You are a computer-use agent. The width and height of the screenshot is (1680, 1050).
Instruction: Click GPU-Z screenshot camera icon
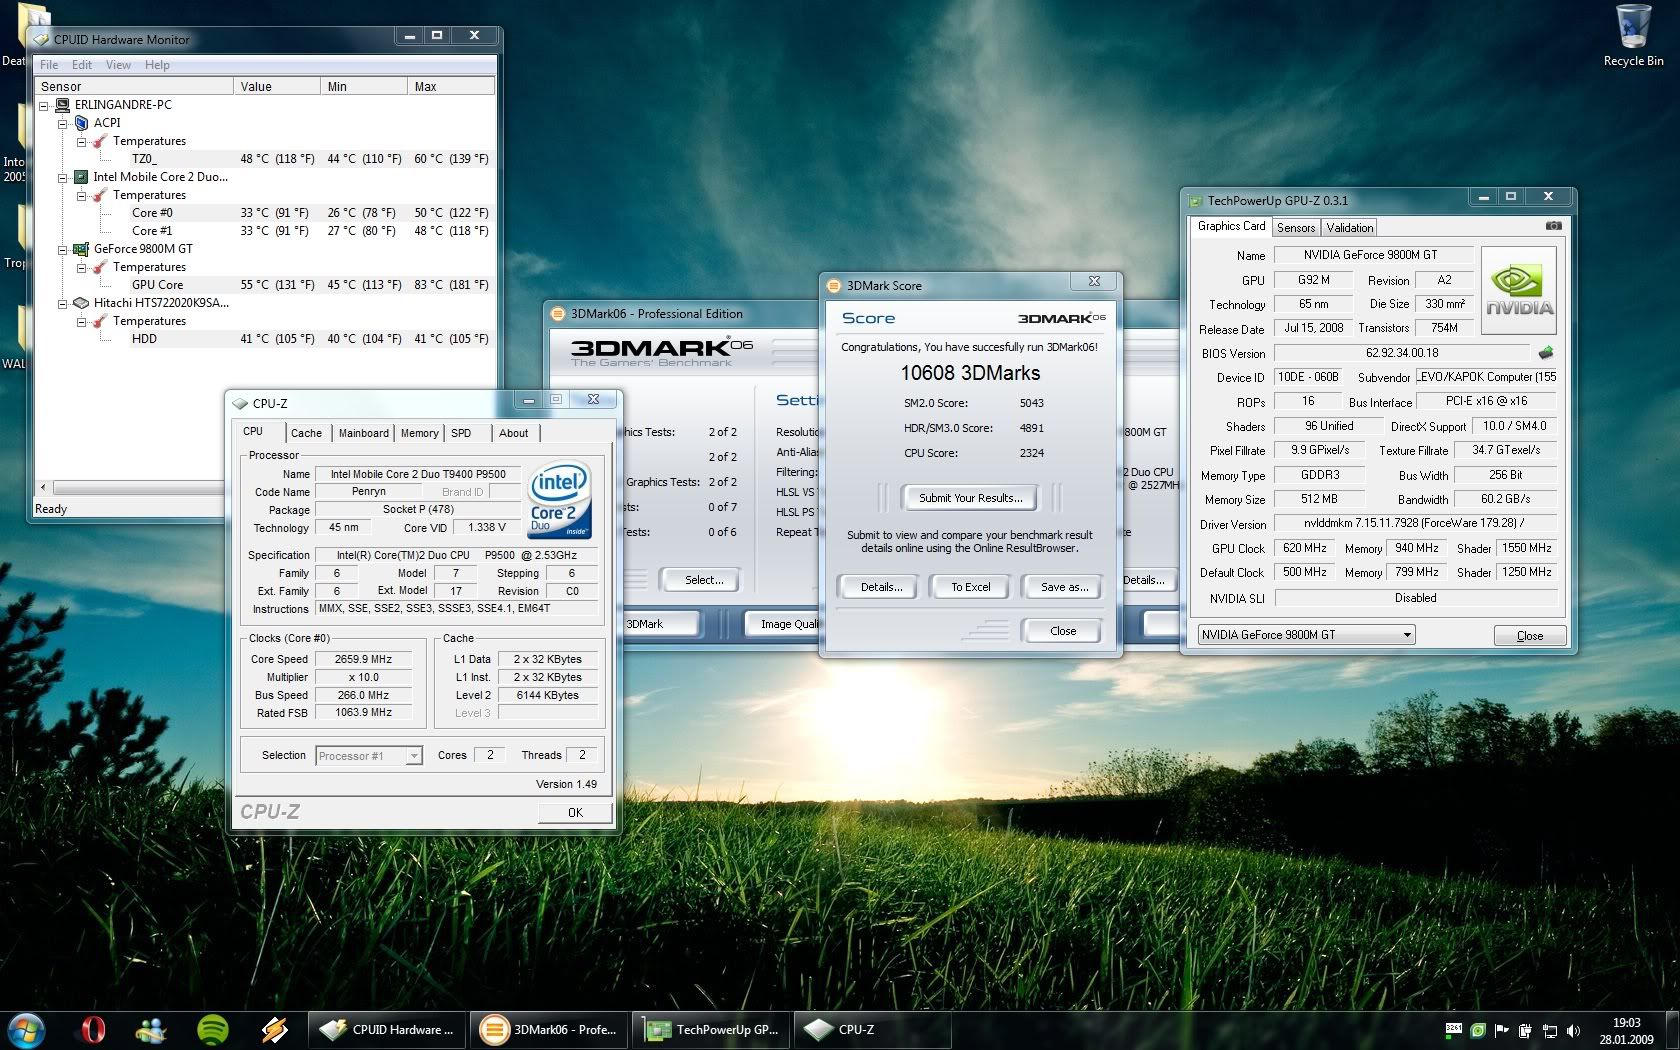1553,226
